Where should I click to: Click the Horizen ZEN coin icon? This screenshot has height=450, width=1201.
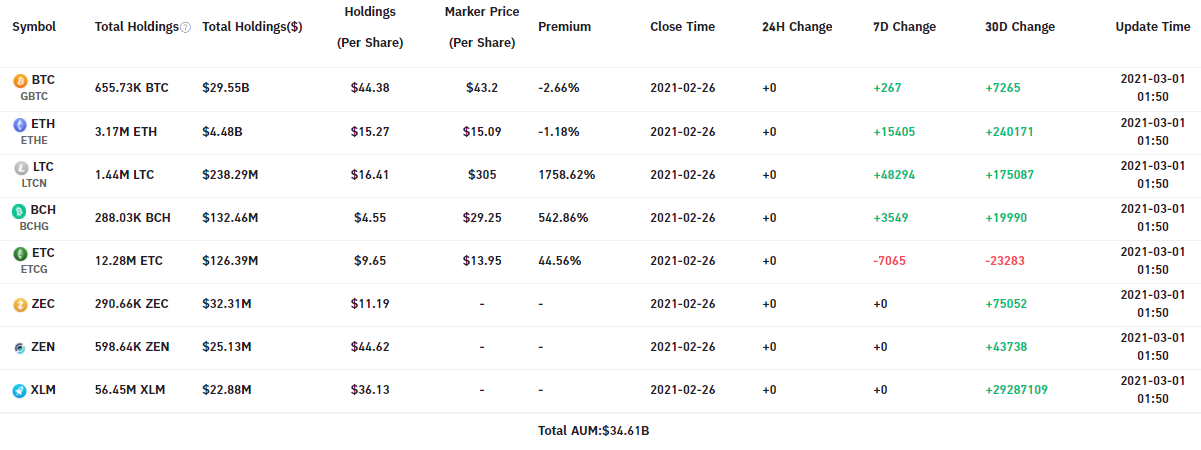tap(20, 347)
